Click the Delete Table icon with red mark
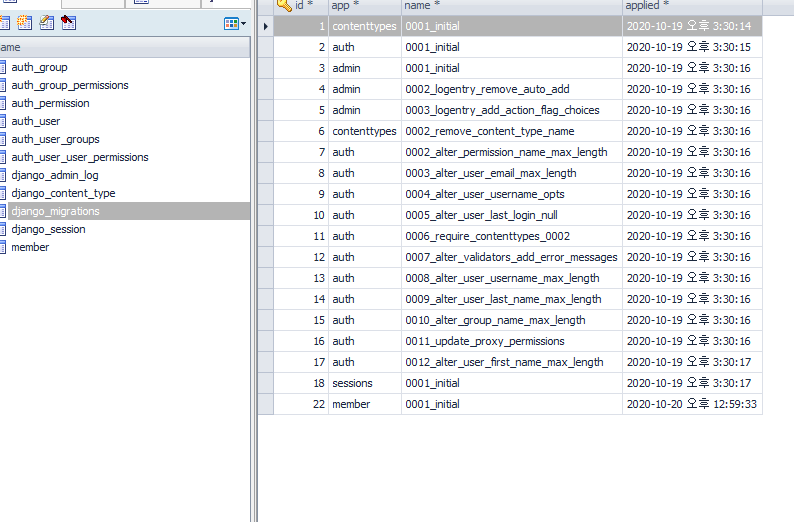 point(68,23)
